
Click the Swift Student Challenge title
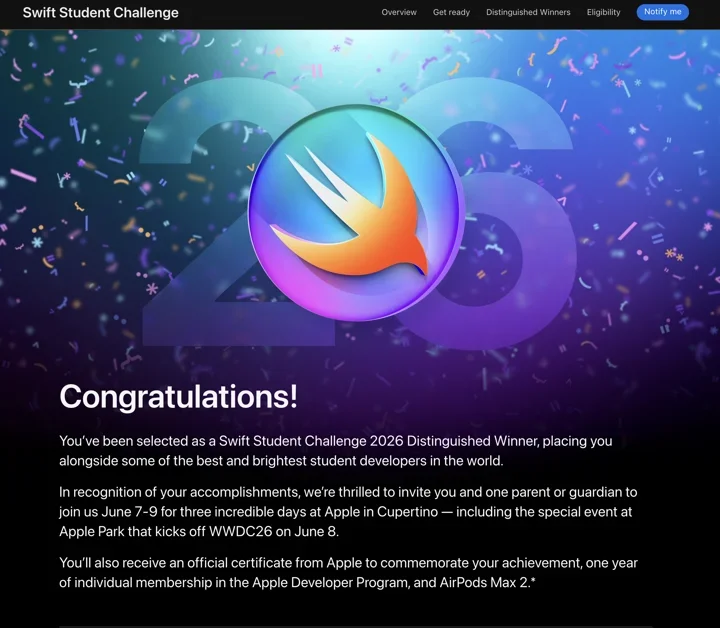point(101,13)
